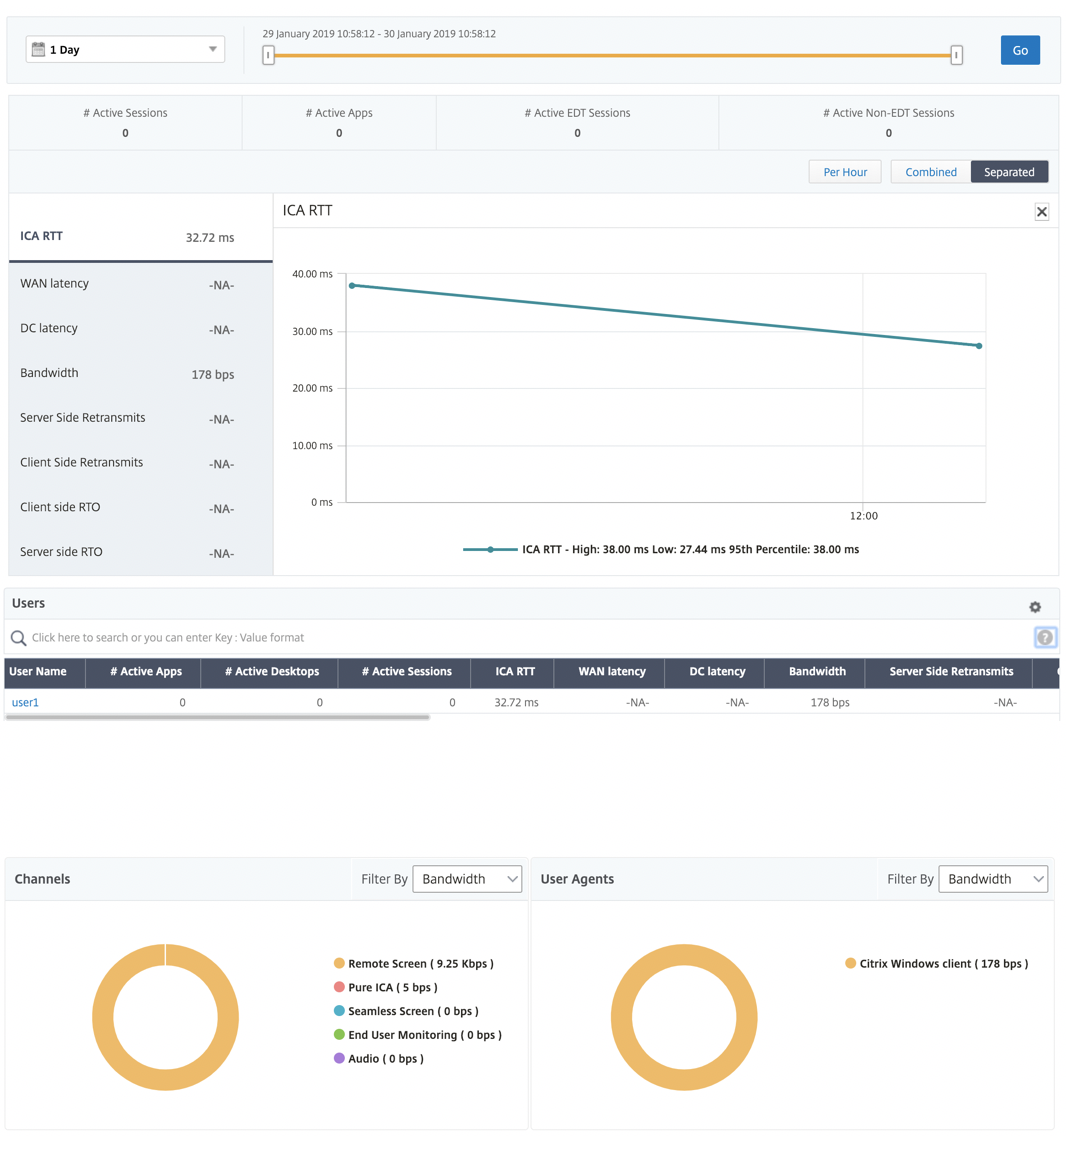Open the help question mark icon
Viewport: 1072px width, 1152px height.
pos(1045,637)
